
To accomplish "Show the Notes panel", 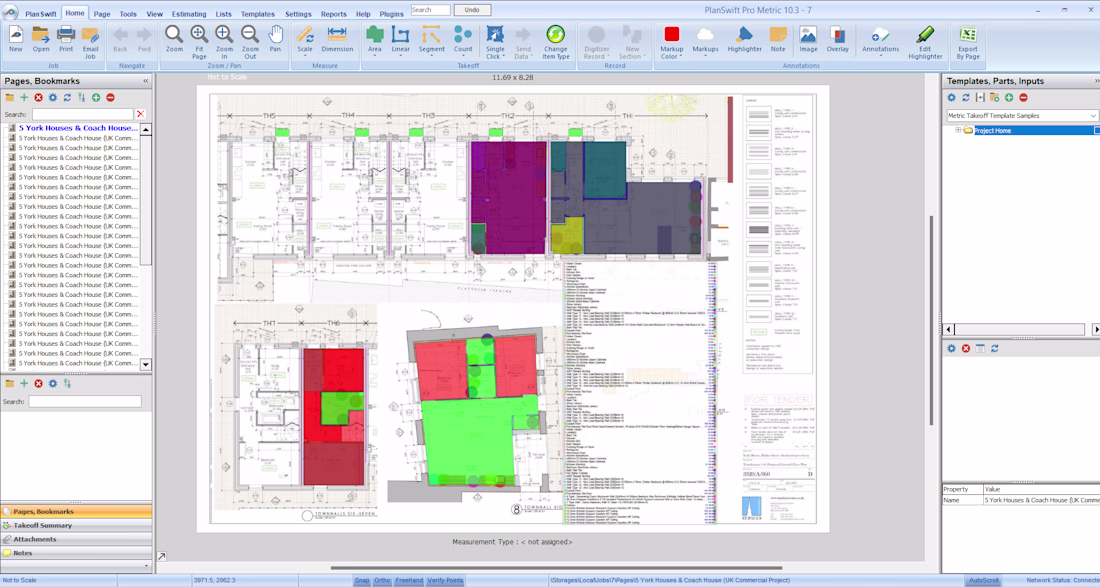I will point(76,553).
